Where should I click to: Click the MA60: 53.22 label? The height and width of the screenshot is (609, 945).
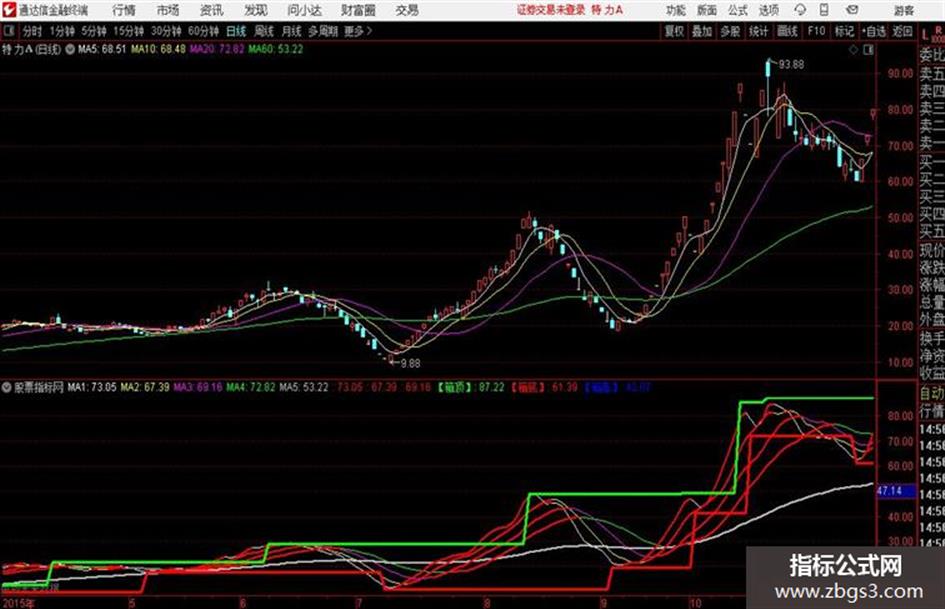(275, 49)
